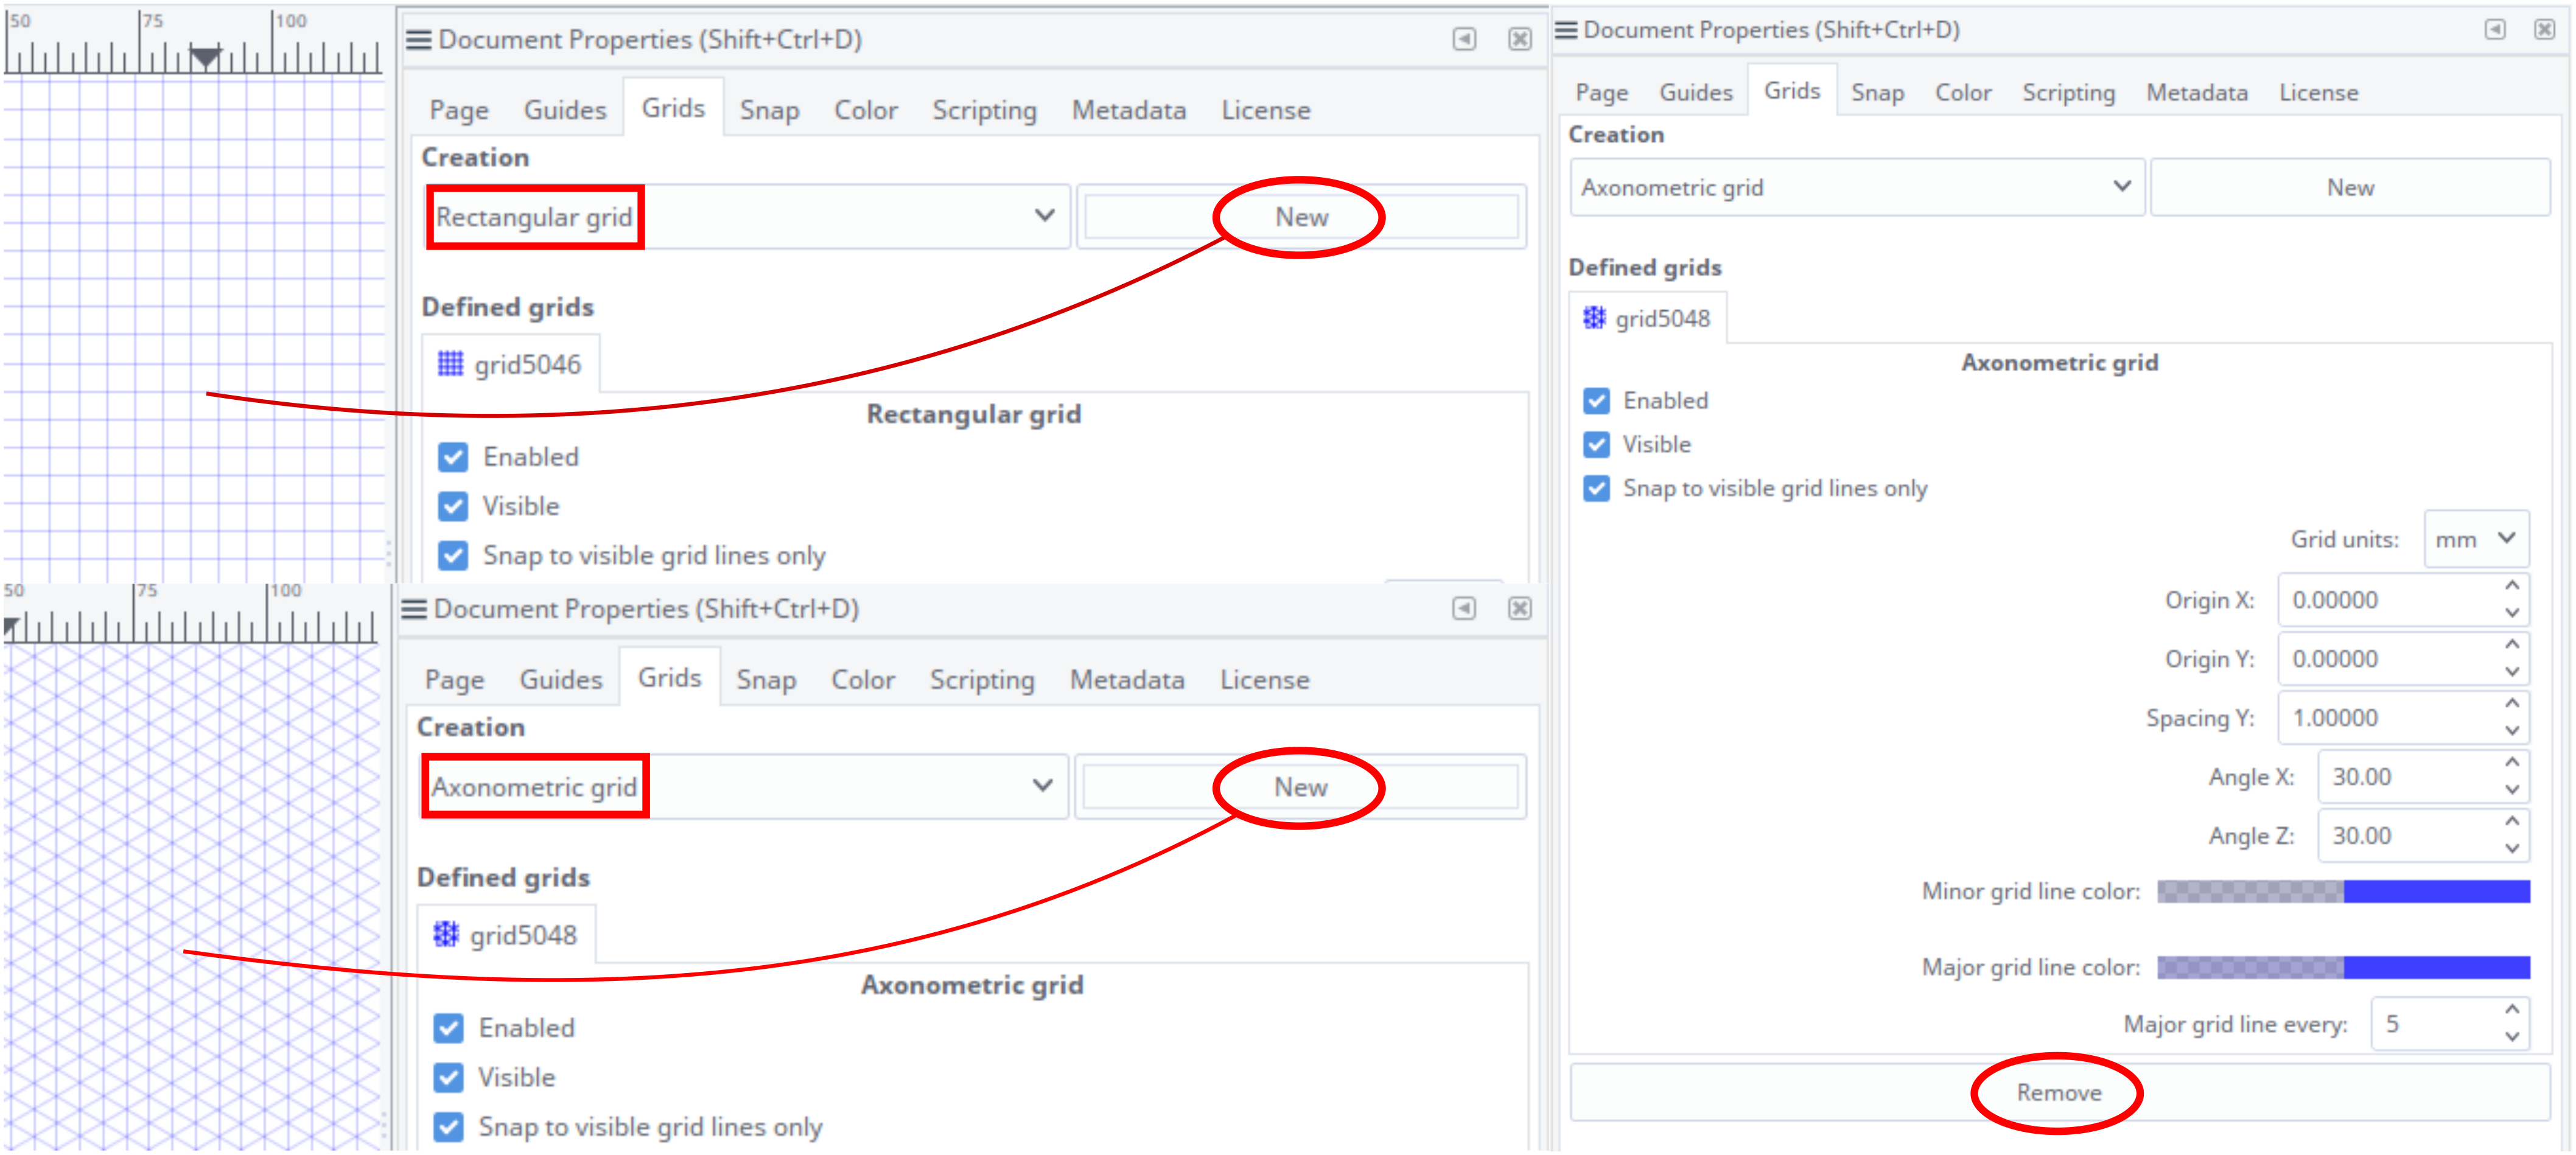Open the Grid units mm dropdown
2576x1155 pixels.
[2476, 540]
